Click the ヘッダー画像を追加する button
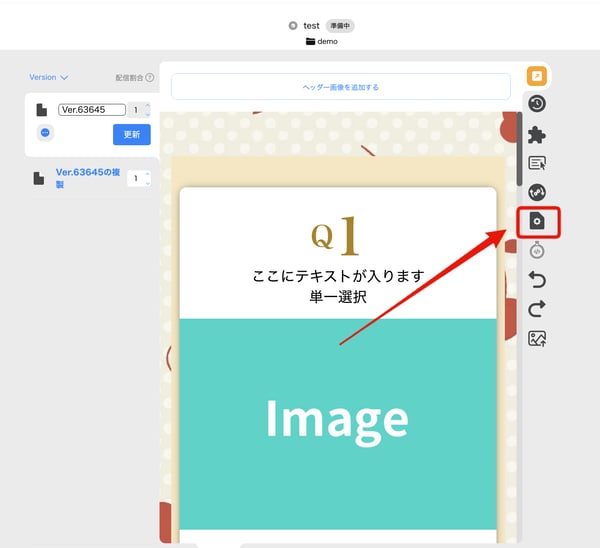Viewport: 600px width, 548px height. (340, 87)
